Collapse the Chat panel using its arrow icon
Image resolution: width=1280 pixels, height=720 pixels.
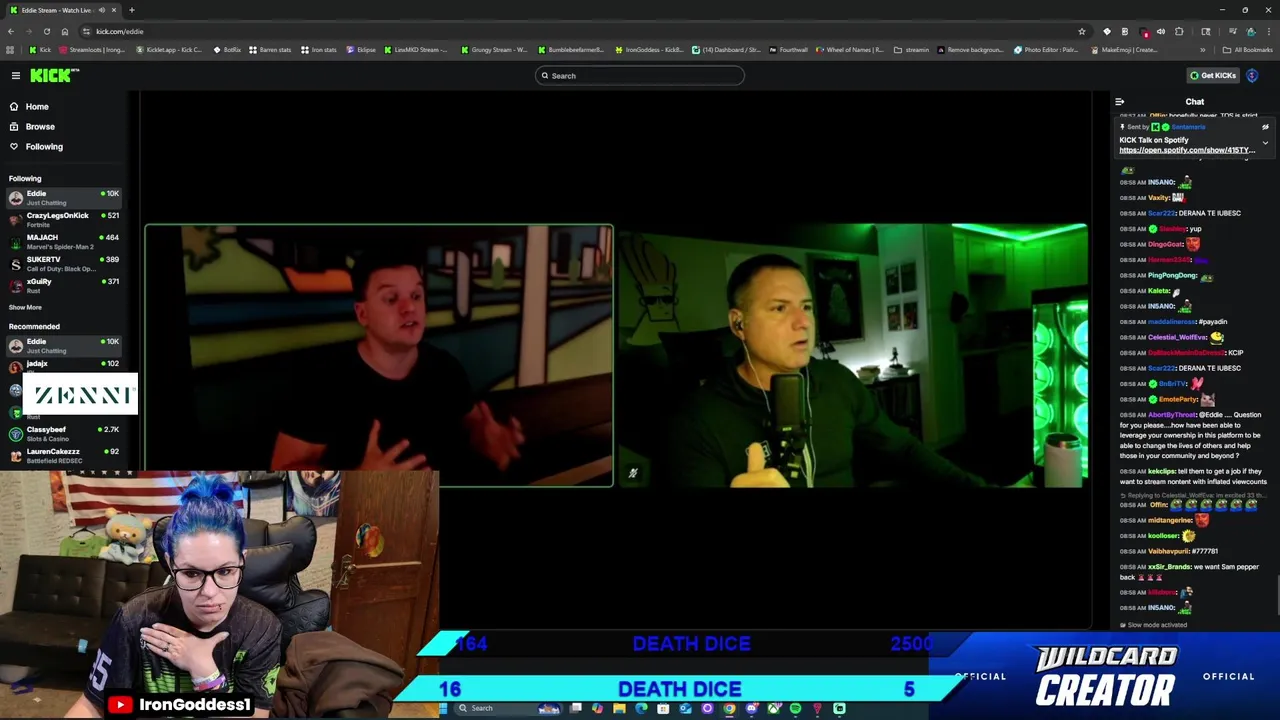[1120, 101]
